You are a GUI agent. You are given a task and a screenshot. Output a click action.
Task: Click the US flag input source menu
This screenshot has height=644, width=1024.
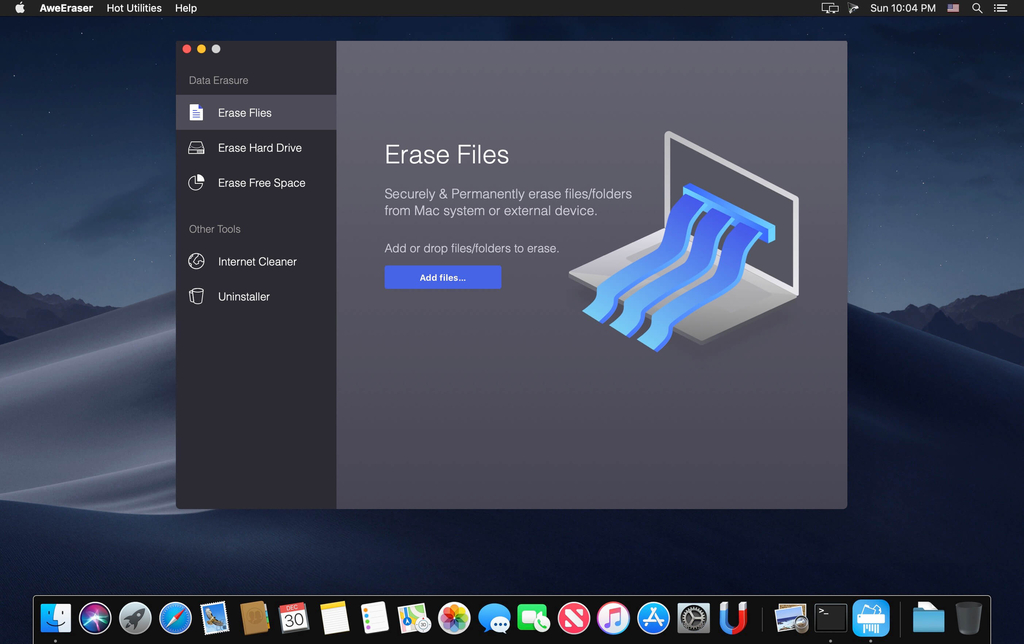[x=953, y=8]
